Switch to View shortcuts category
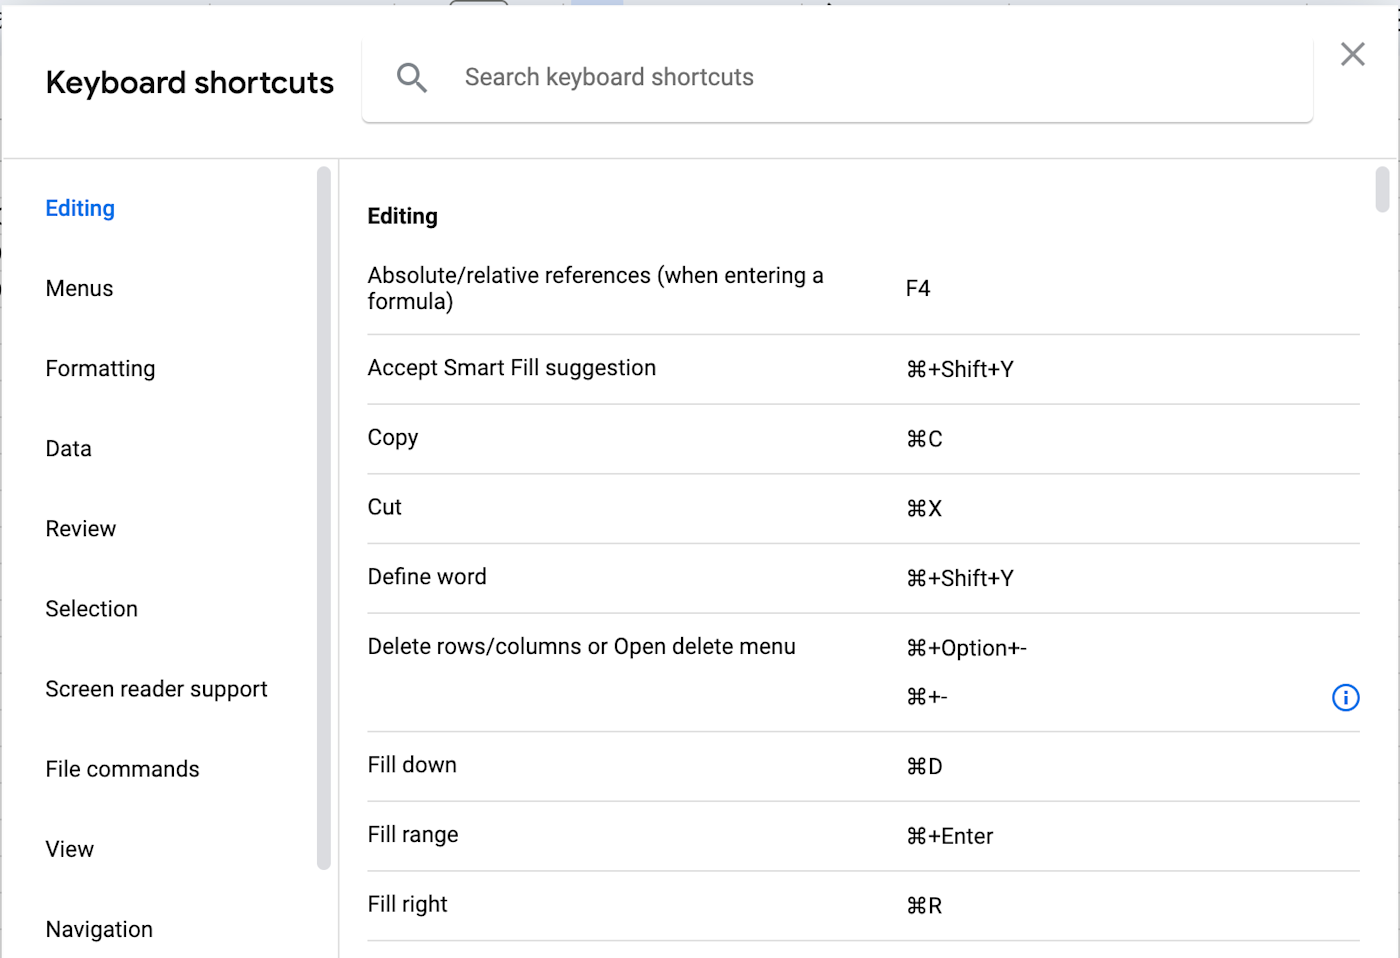1400x958 pixels. pyautogui.click(x=69, y=848)
